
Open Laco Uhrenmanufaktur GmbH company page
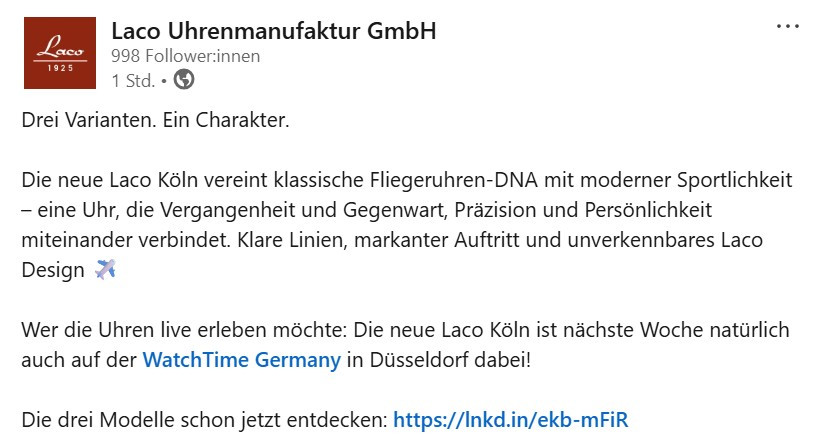(273, 31)
